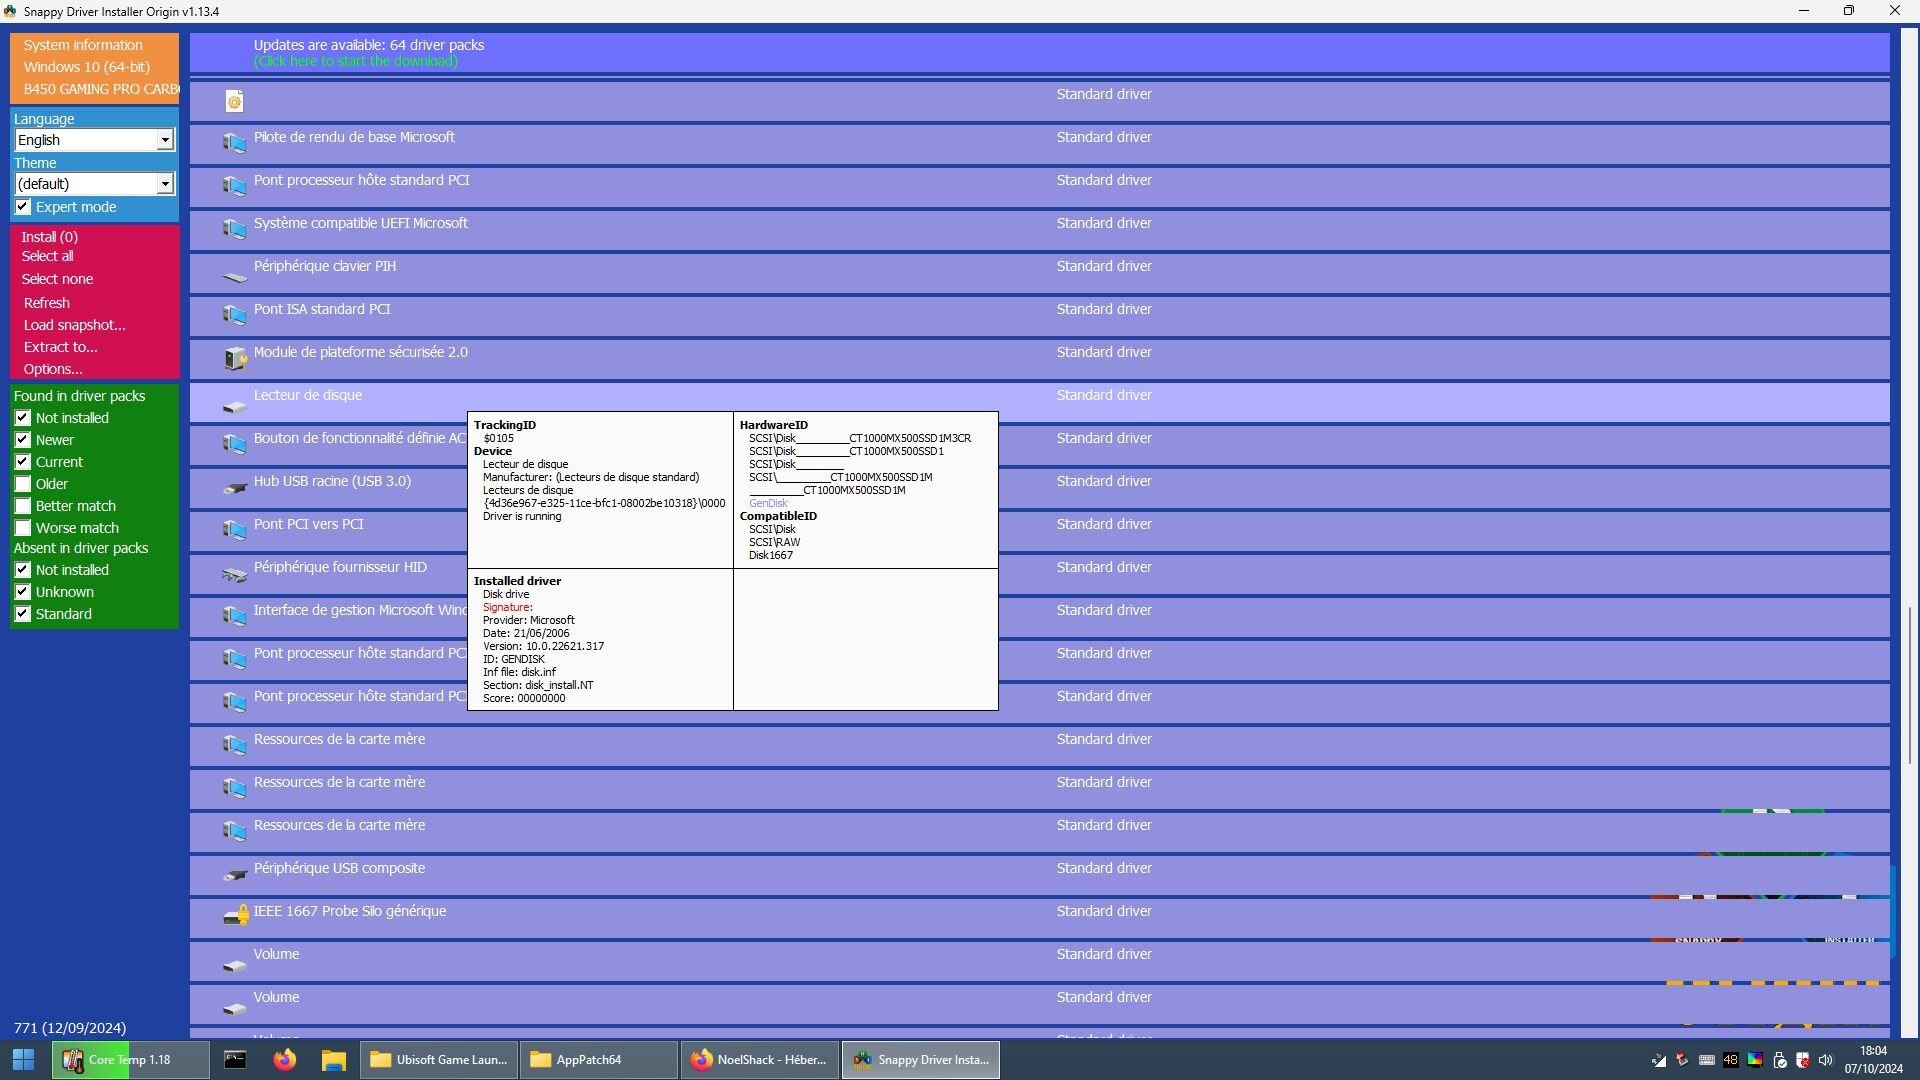Click icon beside Pont ISA standard PCI
This screenshot has height=1080, width=1920.
click(x=234, y=315)
